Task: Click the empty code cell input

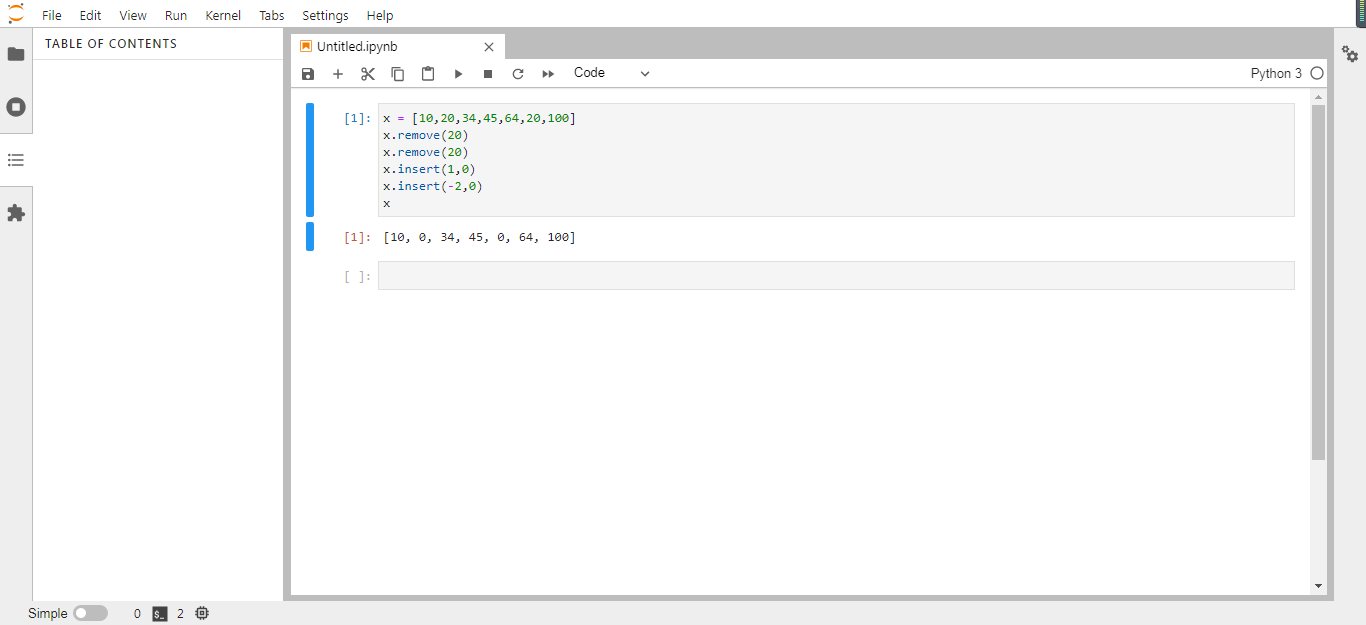Action: pyautogui.click(x=836, y=276)
